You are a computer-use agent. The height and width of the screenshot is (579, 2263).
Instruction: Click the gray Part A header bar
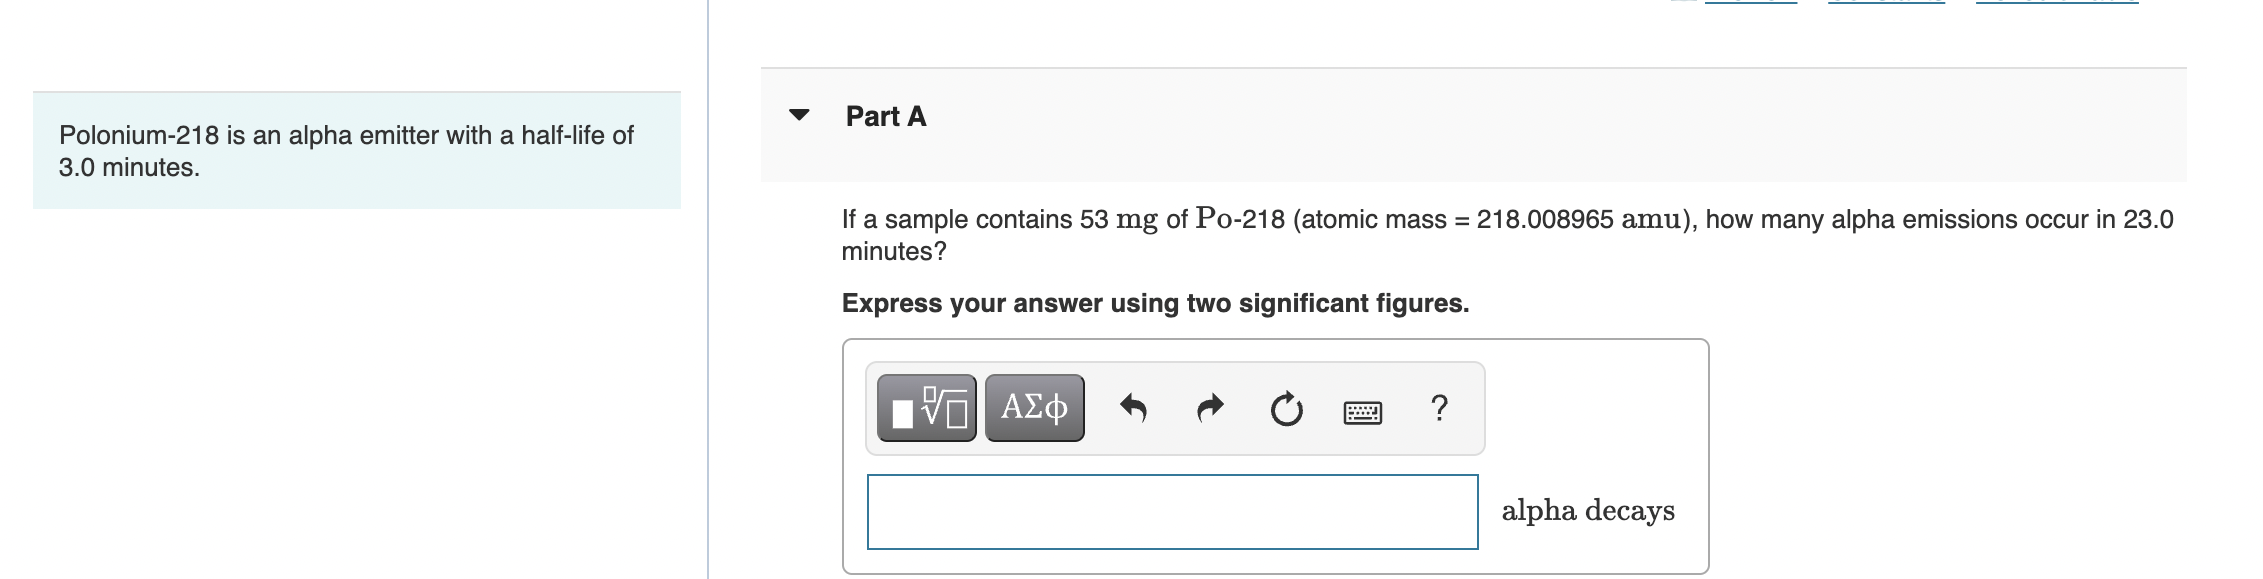pos(1473,125)
